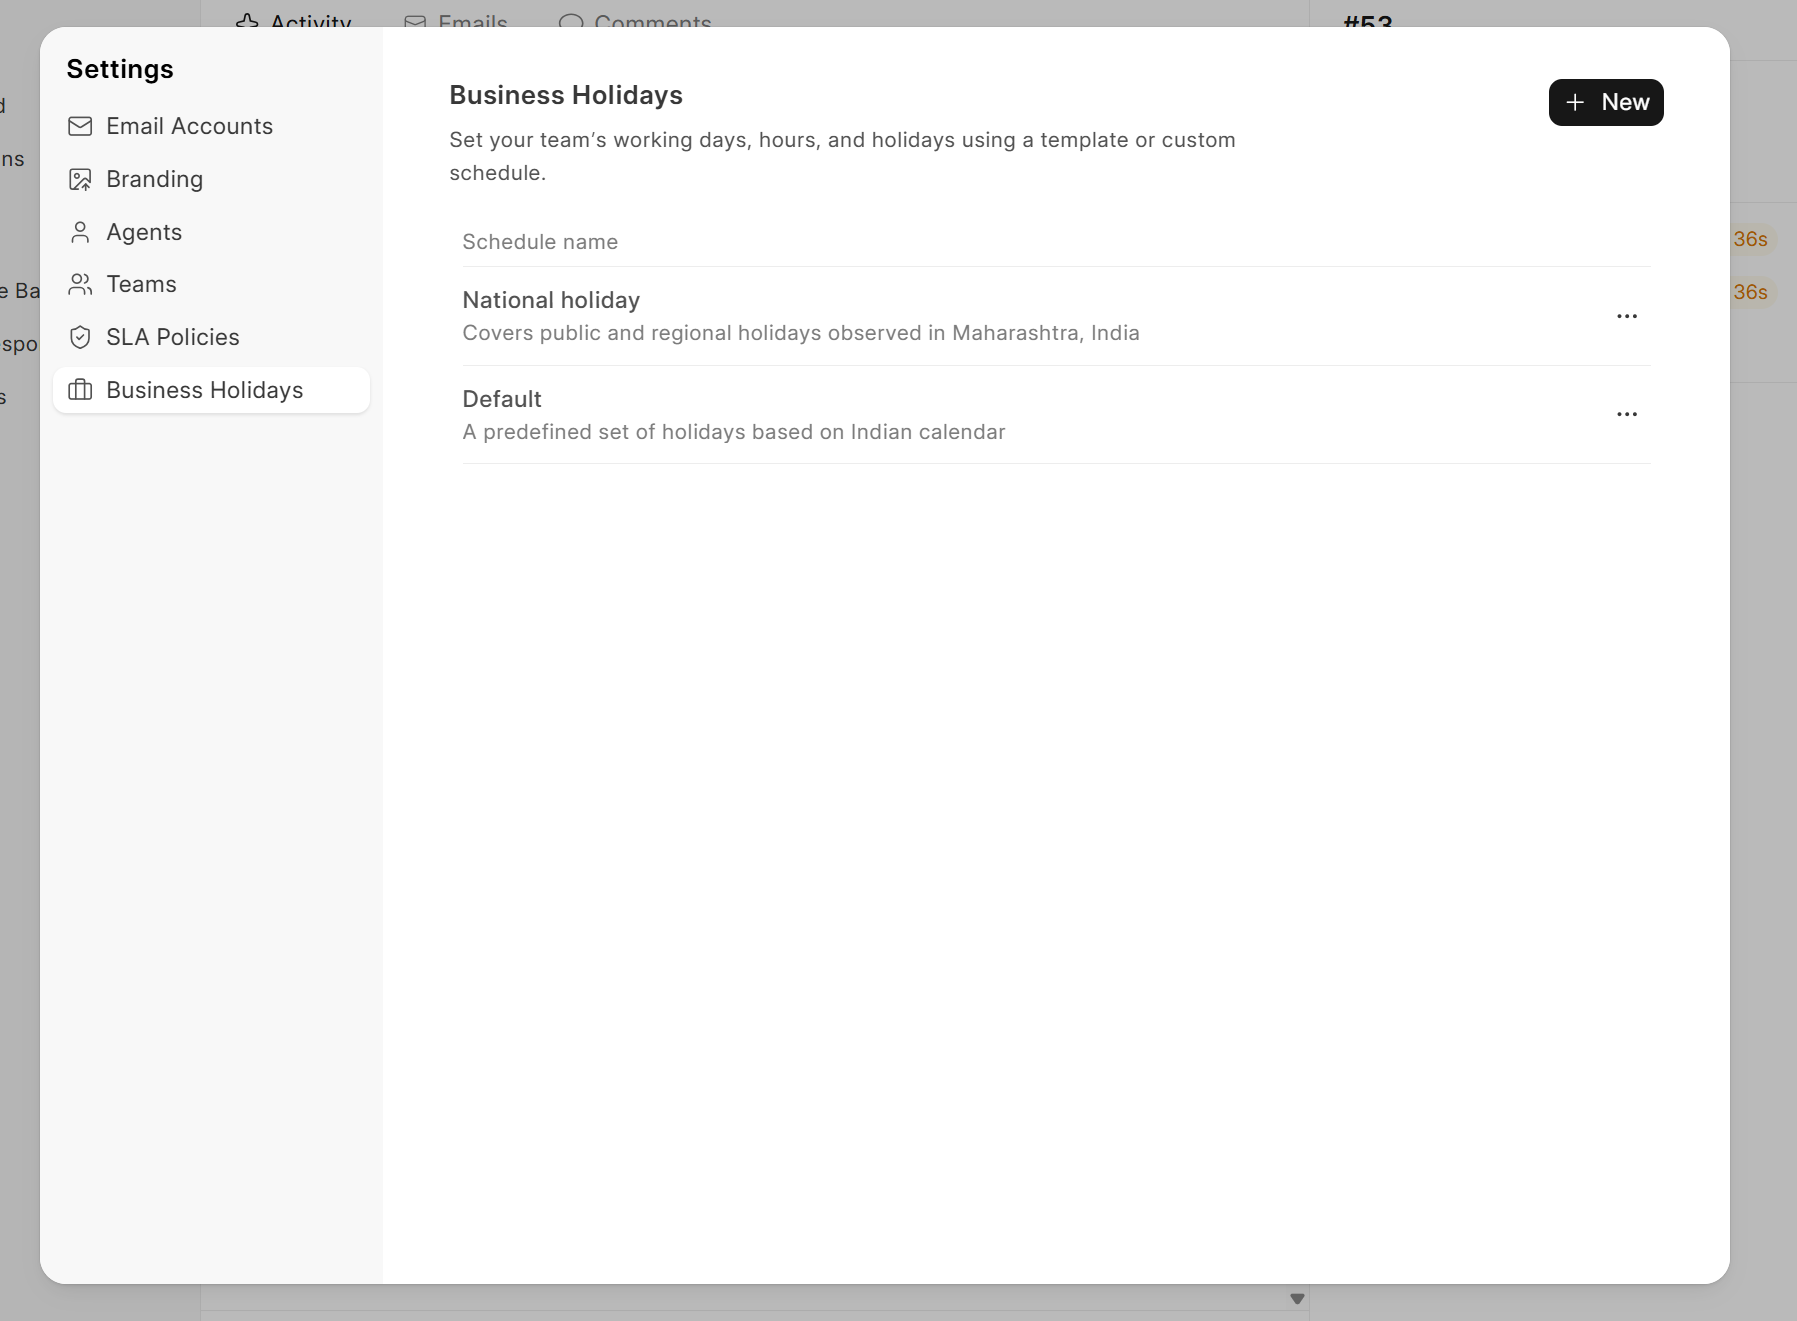Click the plus icon in New button
The width and height of the screenshot is (1797, 1321).
tap(1575, 103)
